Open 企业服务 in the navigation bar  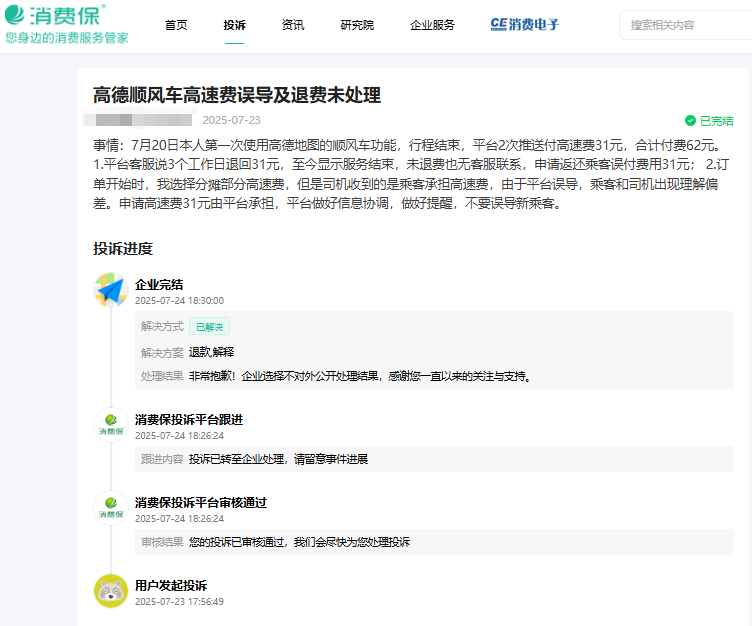pyautogui.click(x=432, y=25)
